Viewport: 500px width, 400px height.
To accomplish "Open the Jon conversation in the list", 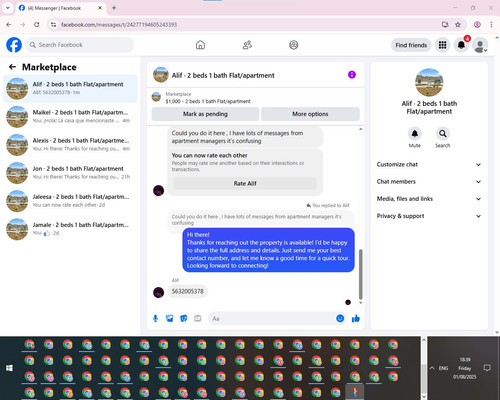I will [x=70, y=173].
